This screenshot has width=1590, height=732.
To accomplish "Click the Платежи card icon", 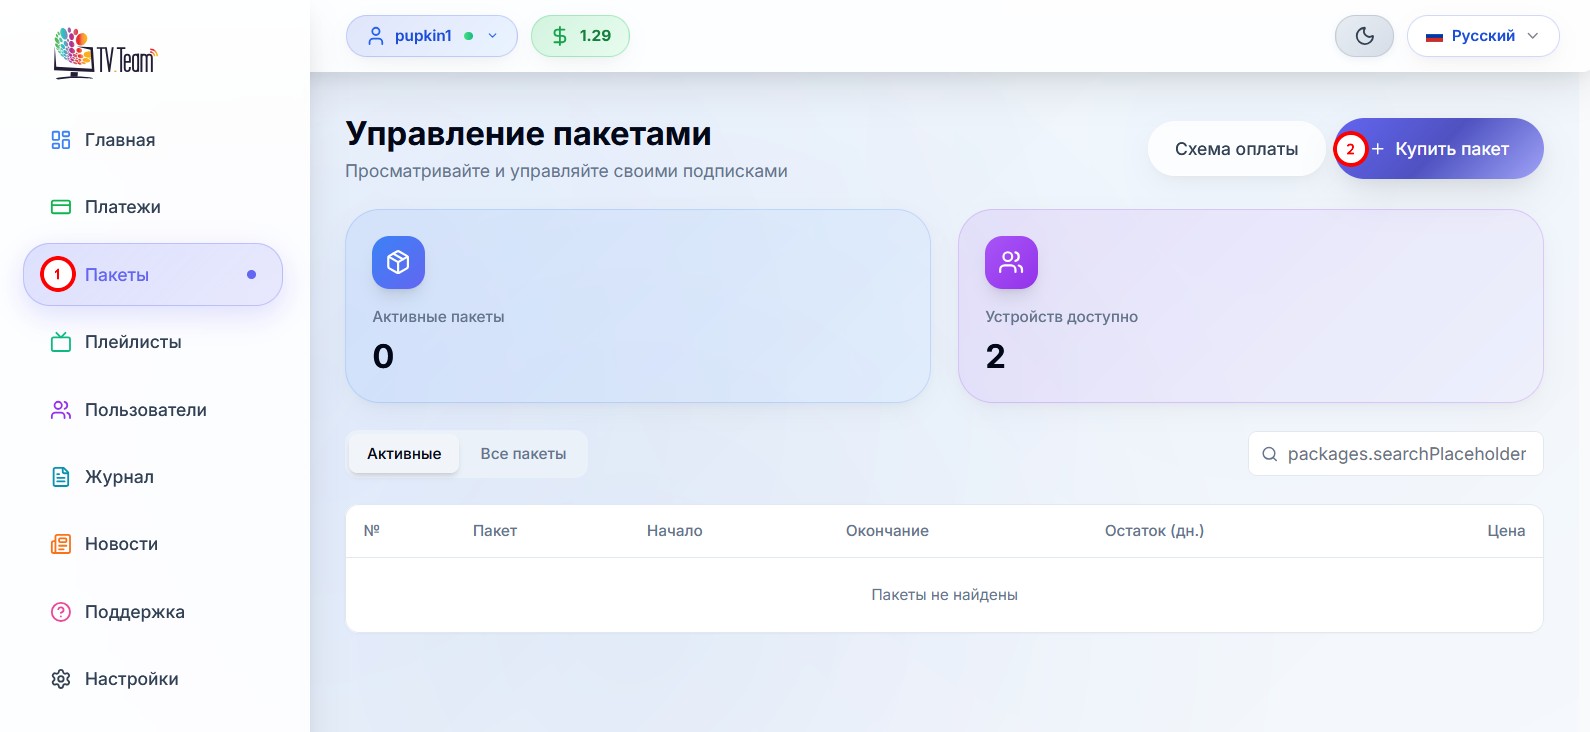I will pyautogui.click(x=61, y=207).
